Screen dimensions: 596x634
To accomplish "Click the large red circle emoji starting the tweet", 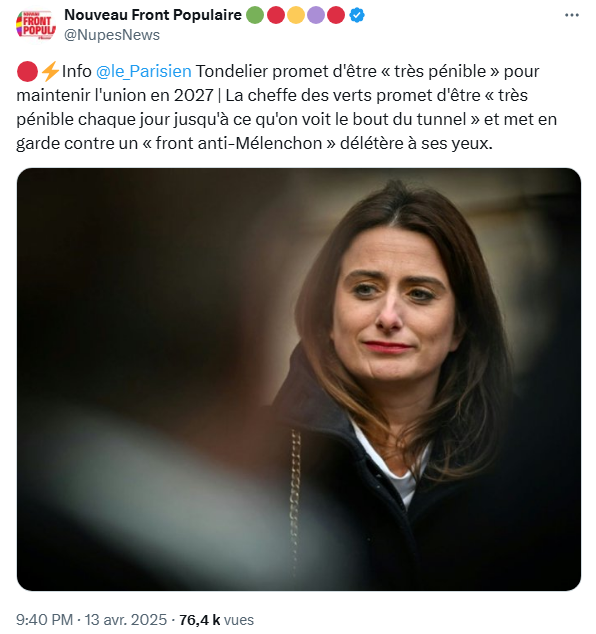I will [x=27, y=72].
